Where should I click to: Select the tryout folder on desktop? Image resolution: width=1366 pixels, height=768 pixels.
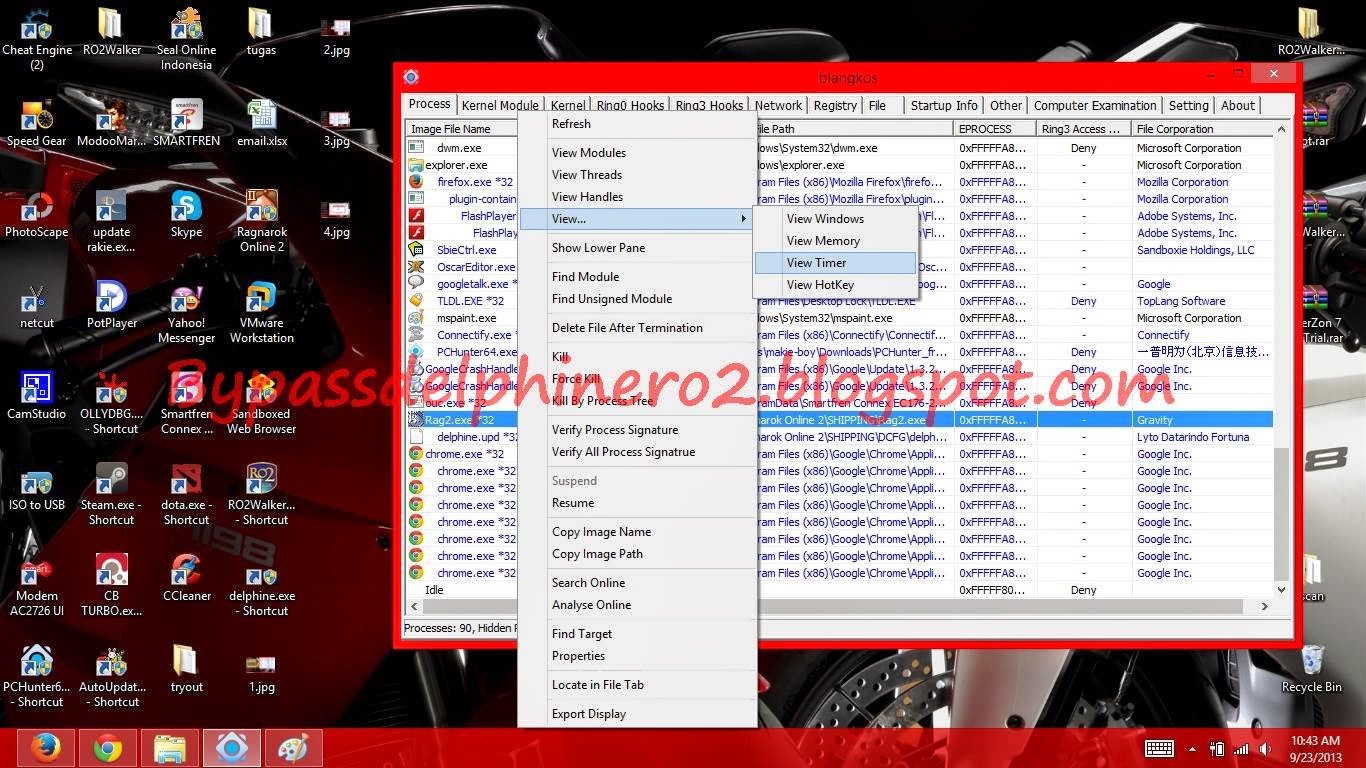pyautogui.click(x=186, y=670)
